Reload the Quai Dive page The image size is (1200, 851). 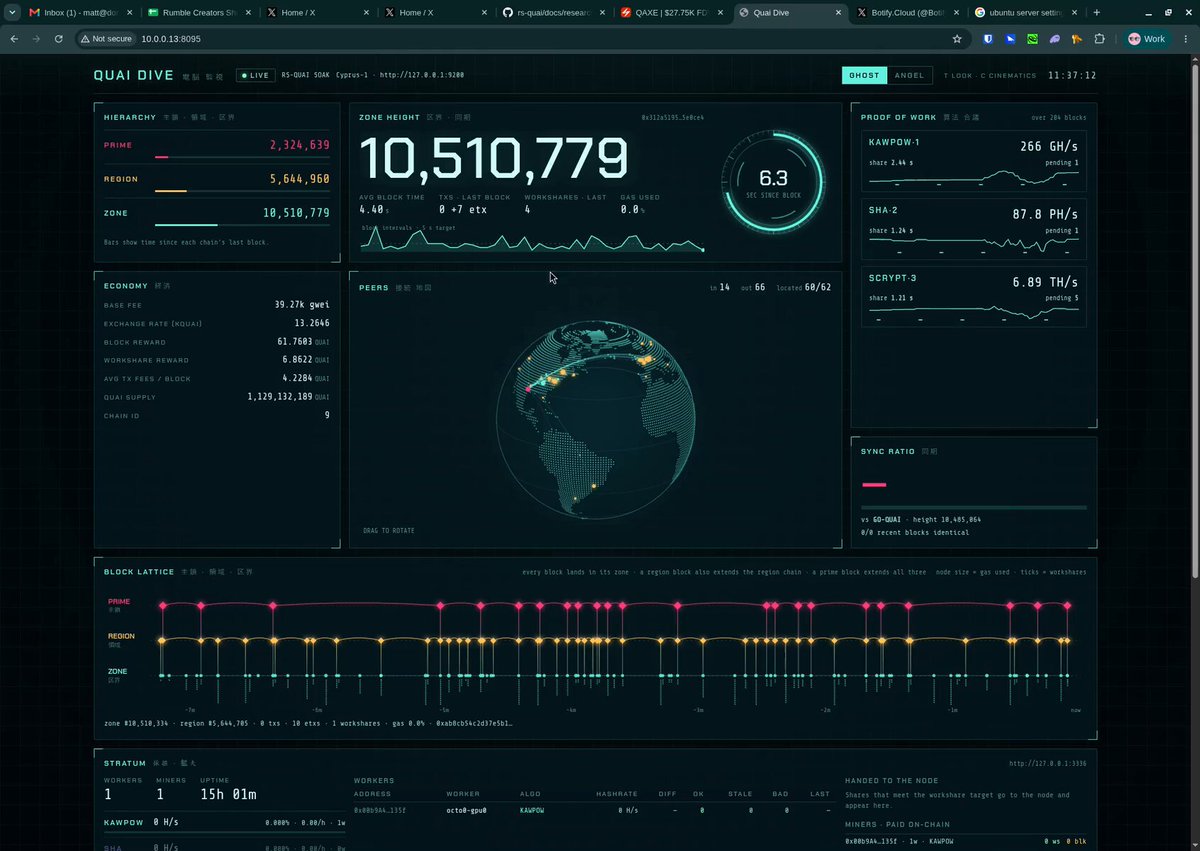(59, 39)
